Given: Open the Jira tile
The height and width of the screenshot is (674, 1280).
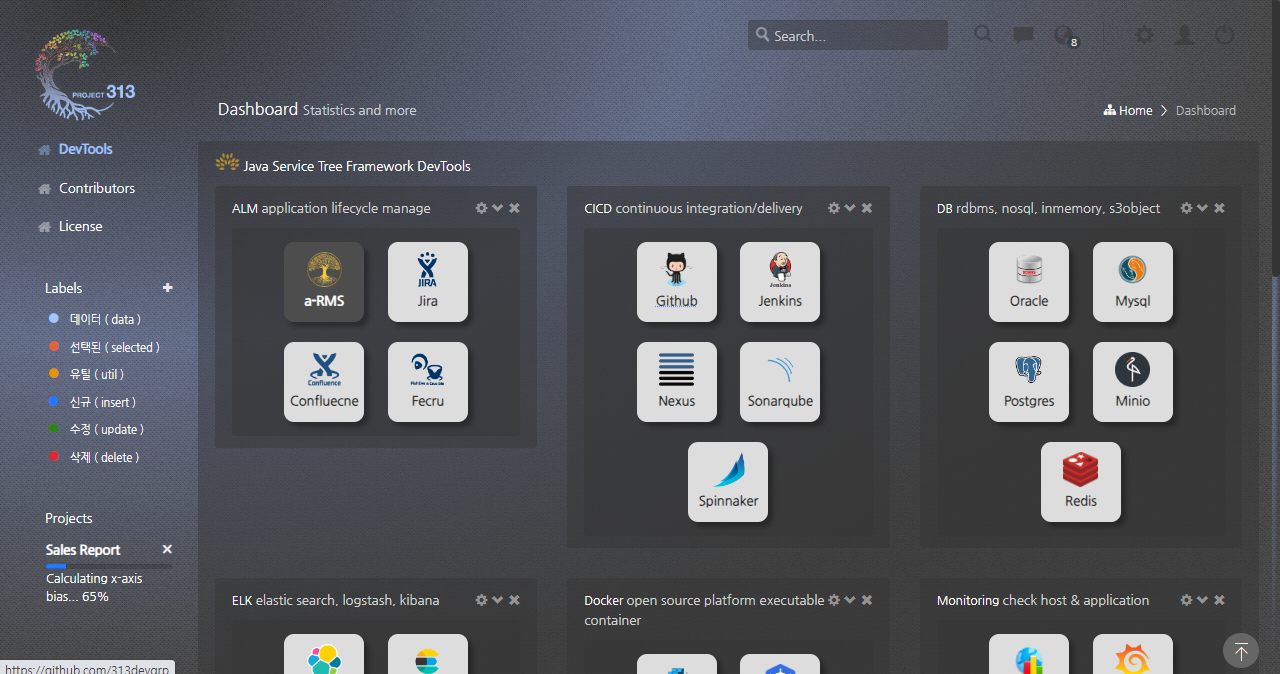Looking at the screenshot, I should click(428, 282).
